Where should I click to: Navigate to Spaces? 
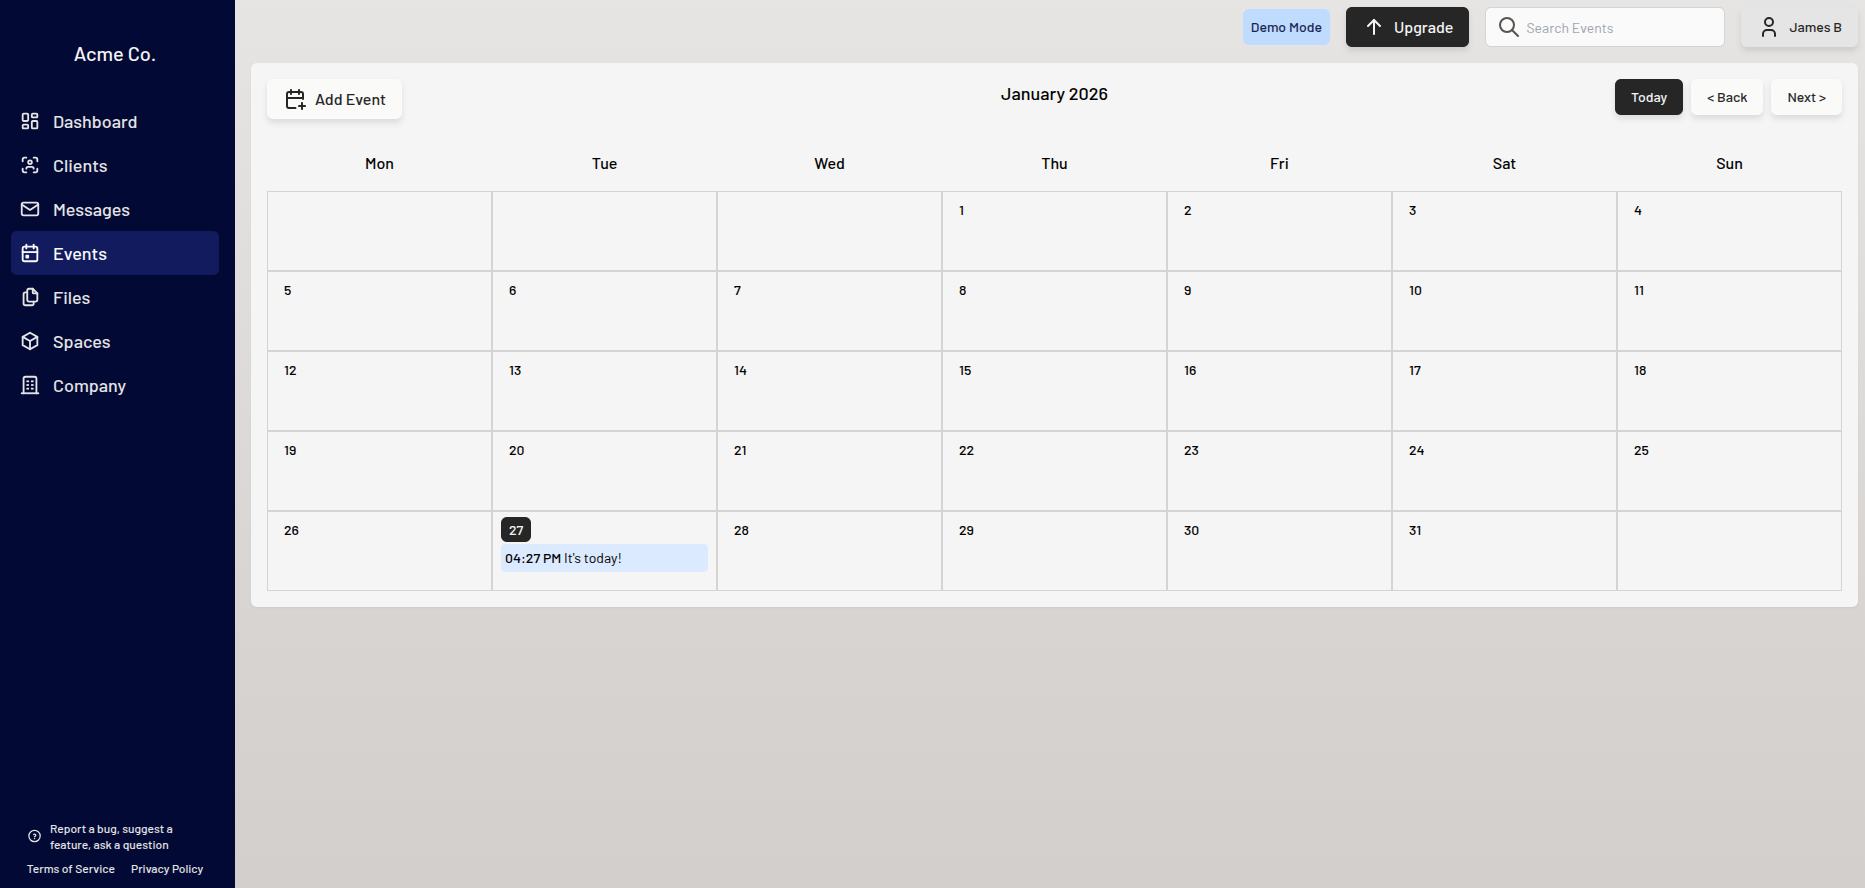[x=115, y=341]
